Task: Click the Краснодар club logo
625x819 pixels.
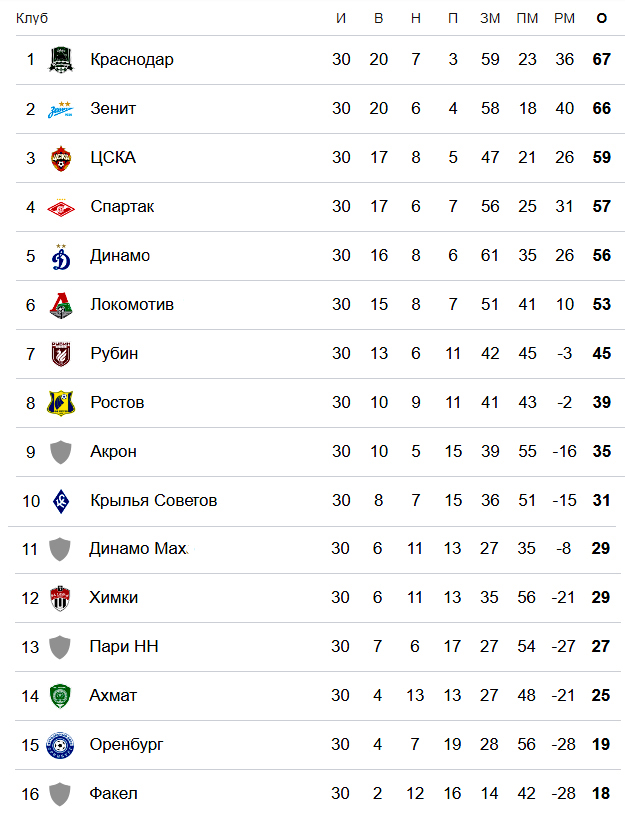Action: point(61,60)
